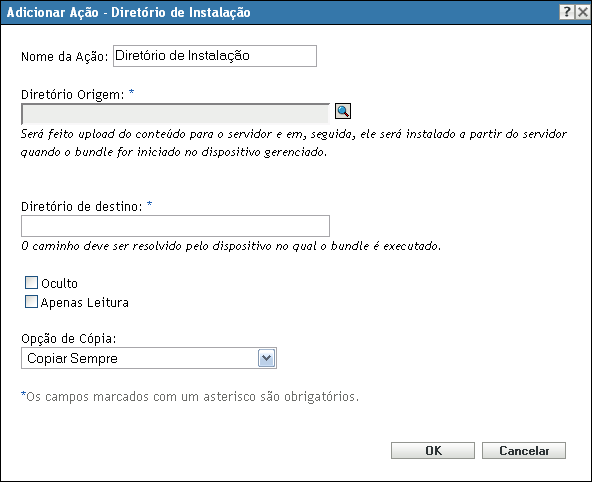The height and width of the screenshot is (482, 592).
Task: Click the required fields asterisk note
Action: pyautogui.click(x=190, y=397)
